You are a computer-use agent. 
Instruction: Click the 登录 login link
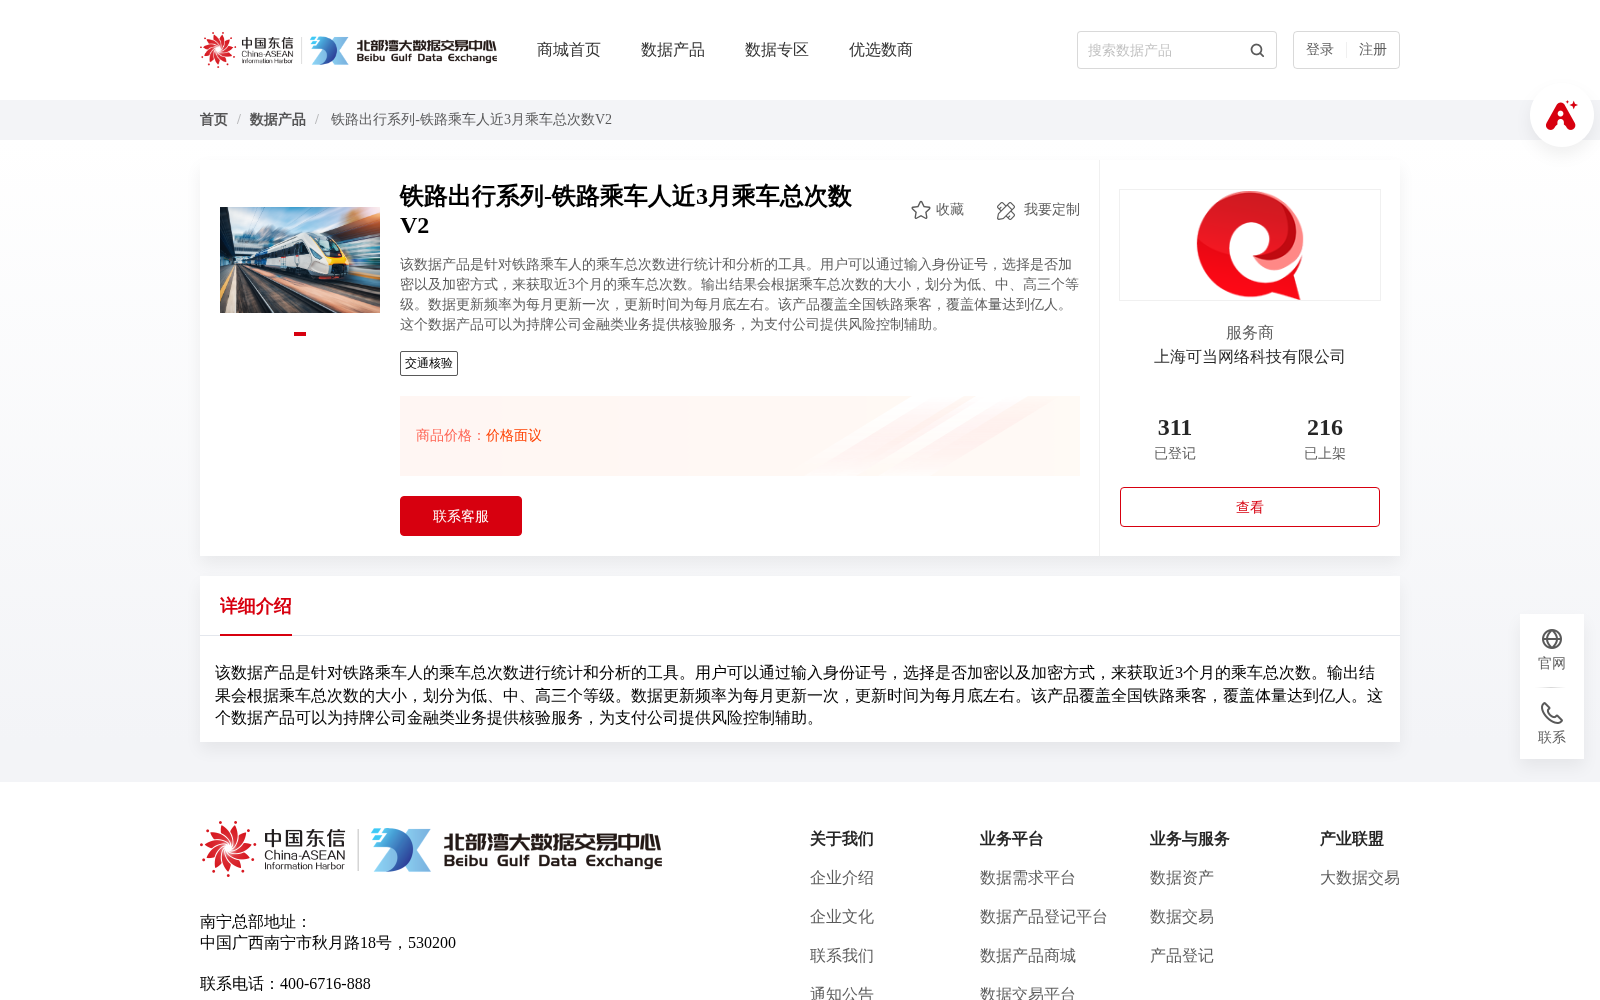tap(1320, 50)
